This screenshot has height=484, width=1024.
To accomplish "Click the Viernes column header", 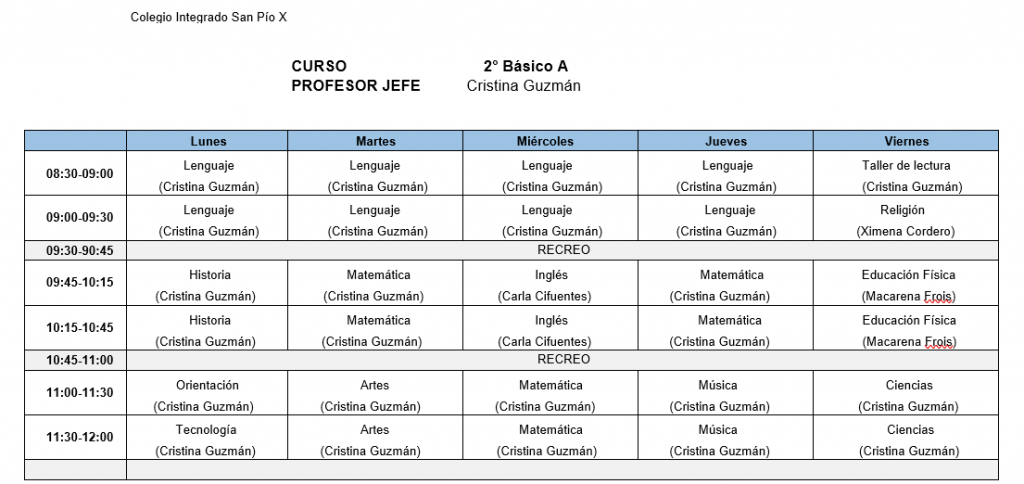I will click(x=906, y=141).
